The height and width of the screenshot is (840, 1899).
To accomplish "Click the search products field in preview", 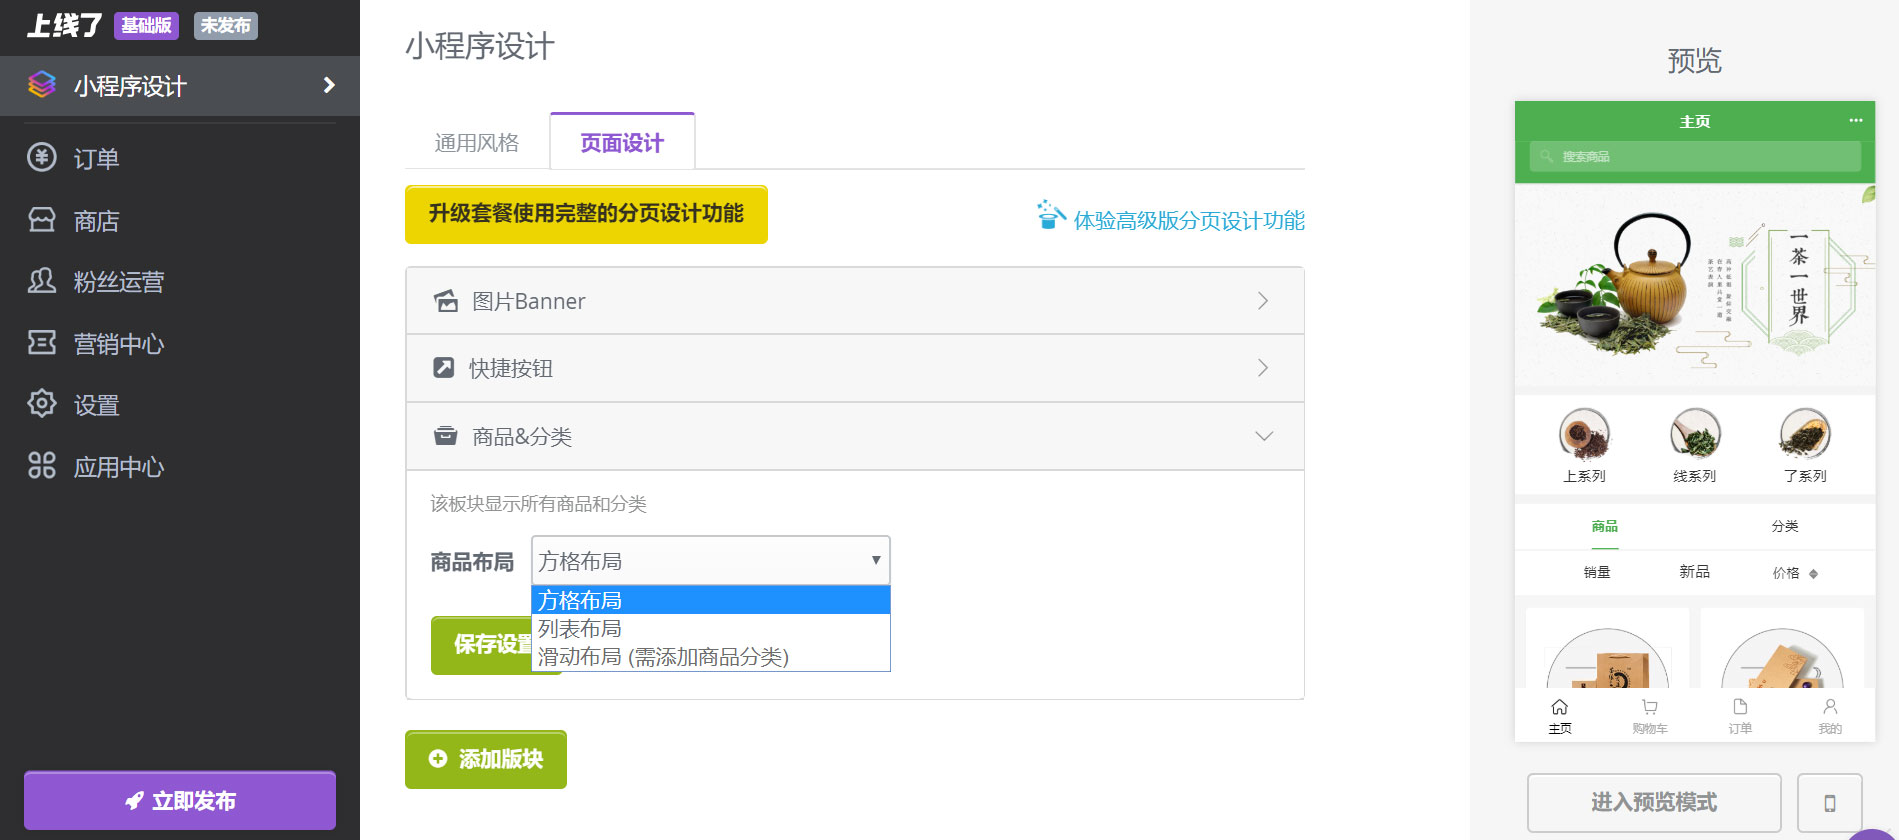I will point(1694,157).
